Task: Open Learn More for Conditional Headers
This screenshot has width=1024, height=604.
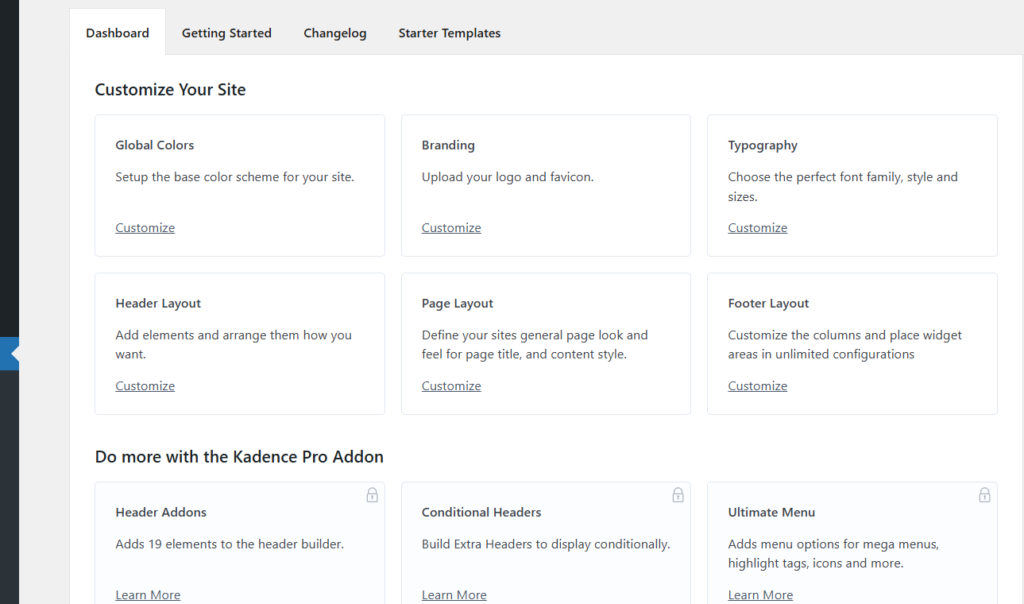Action: point(453,594)
